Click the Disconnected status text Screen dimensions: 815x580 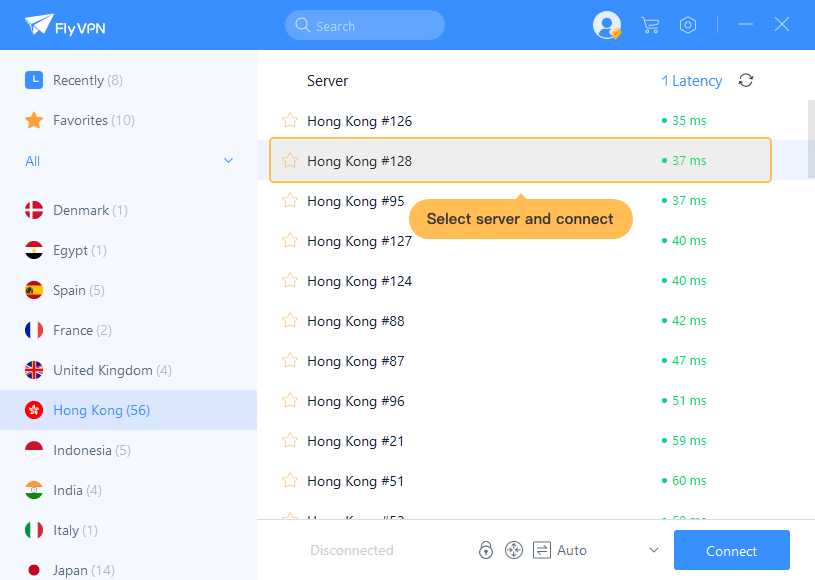click(x=352, y=550)
